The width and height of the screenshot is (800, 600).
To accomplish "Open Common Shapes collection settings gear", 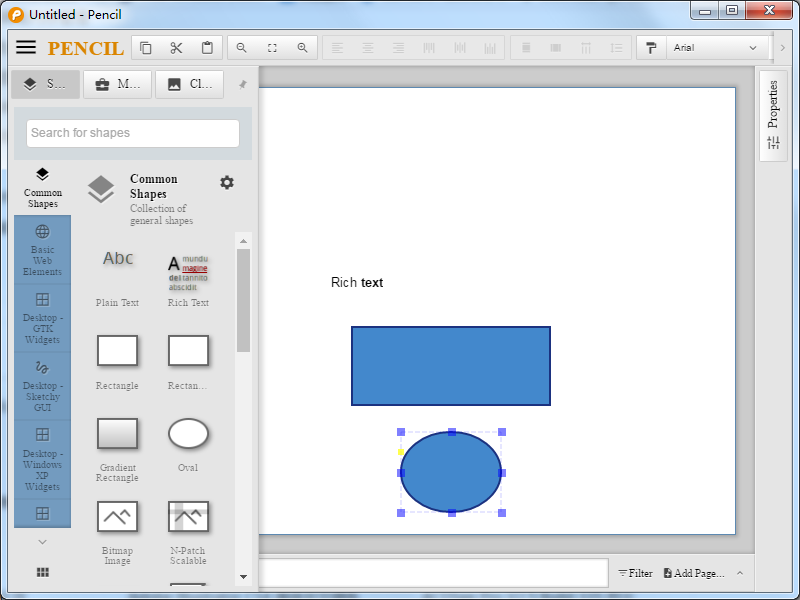I will [227, 182].
